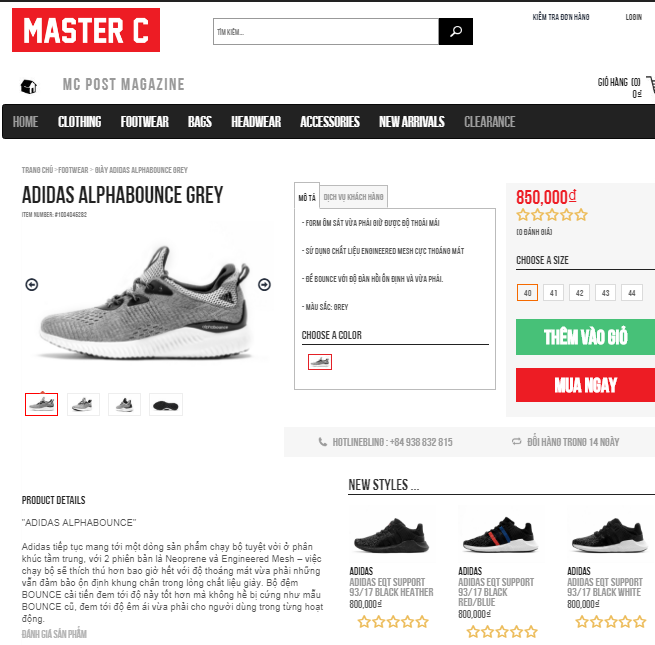Open the home icon link

(x=29, y=86)
